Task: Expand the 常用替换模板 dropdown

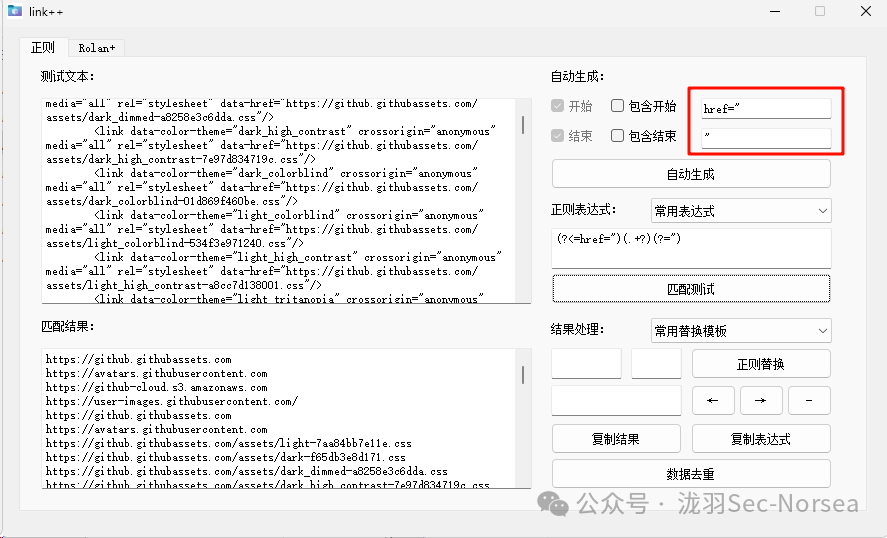Action: coord(740,331)
